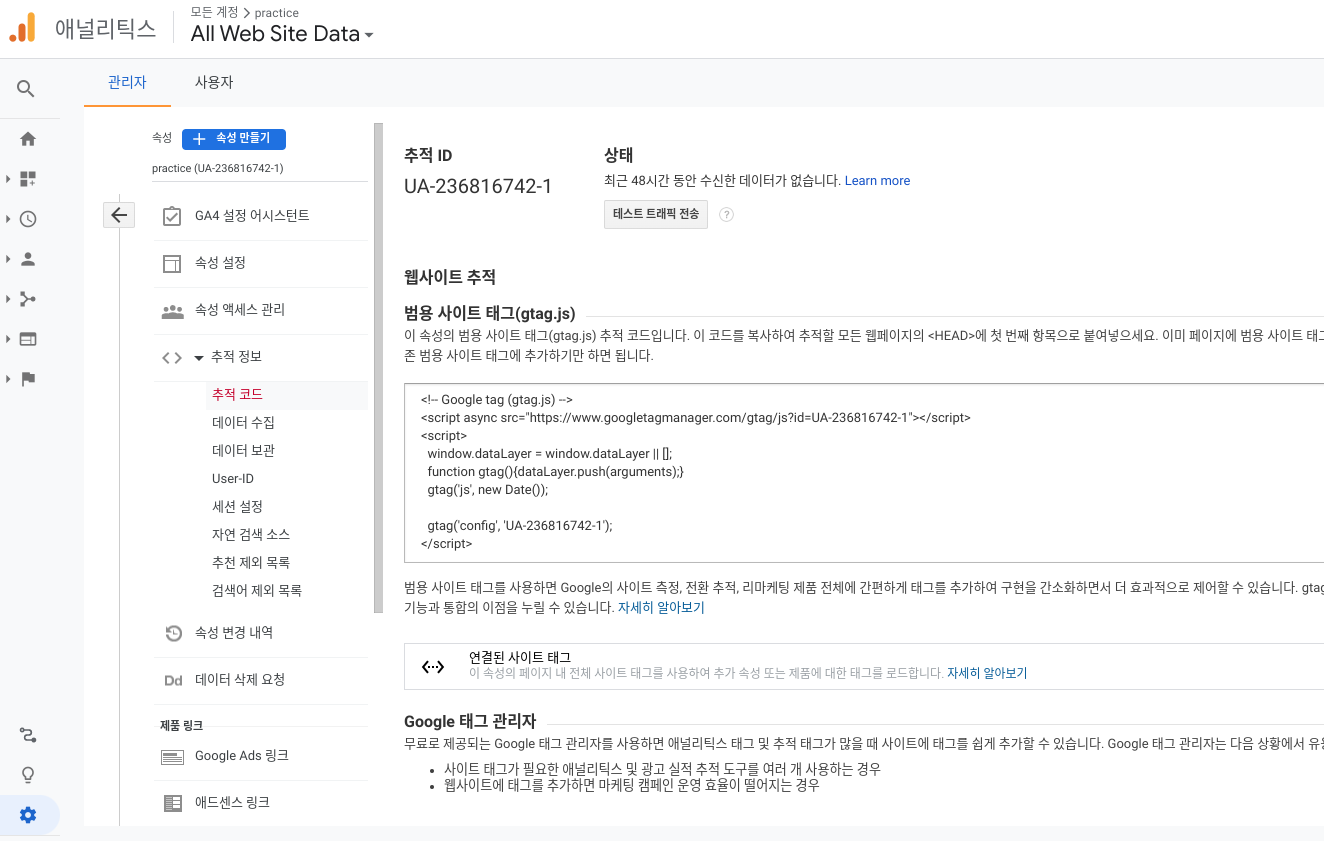
Task: Click the GA4 설정 어시스턴트 checkbox icon
Action: (172, 216)
